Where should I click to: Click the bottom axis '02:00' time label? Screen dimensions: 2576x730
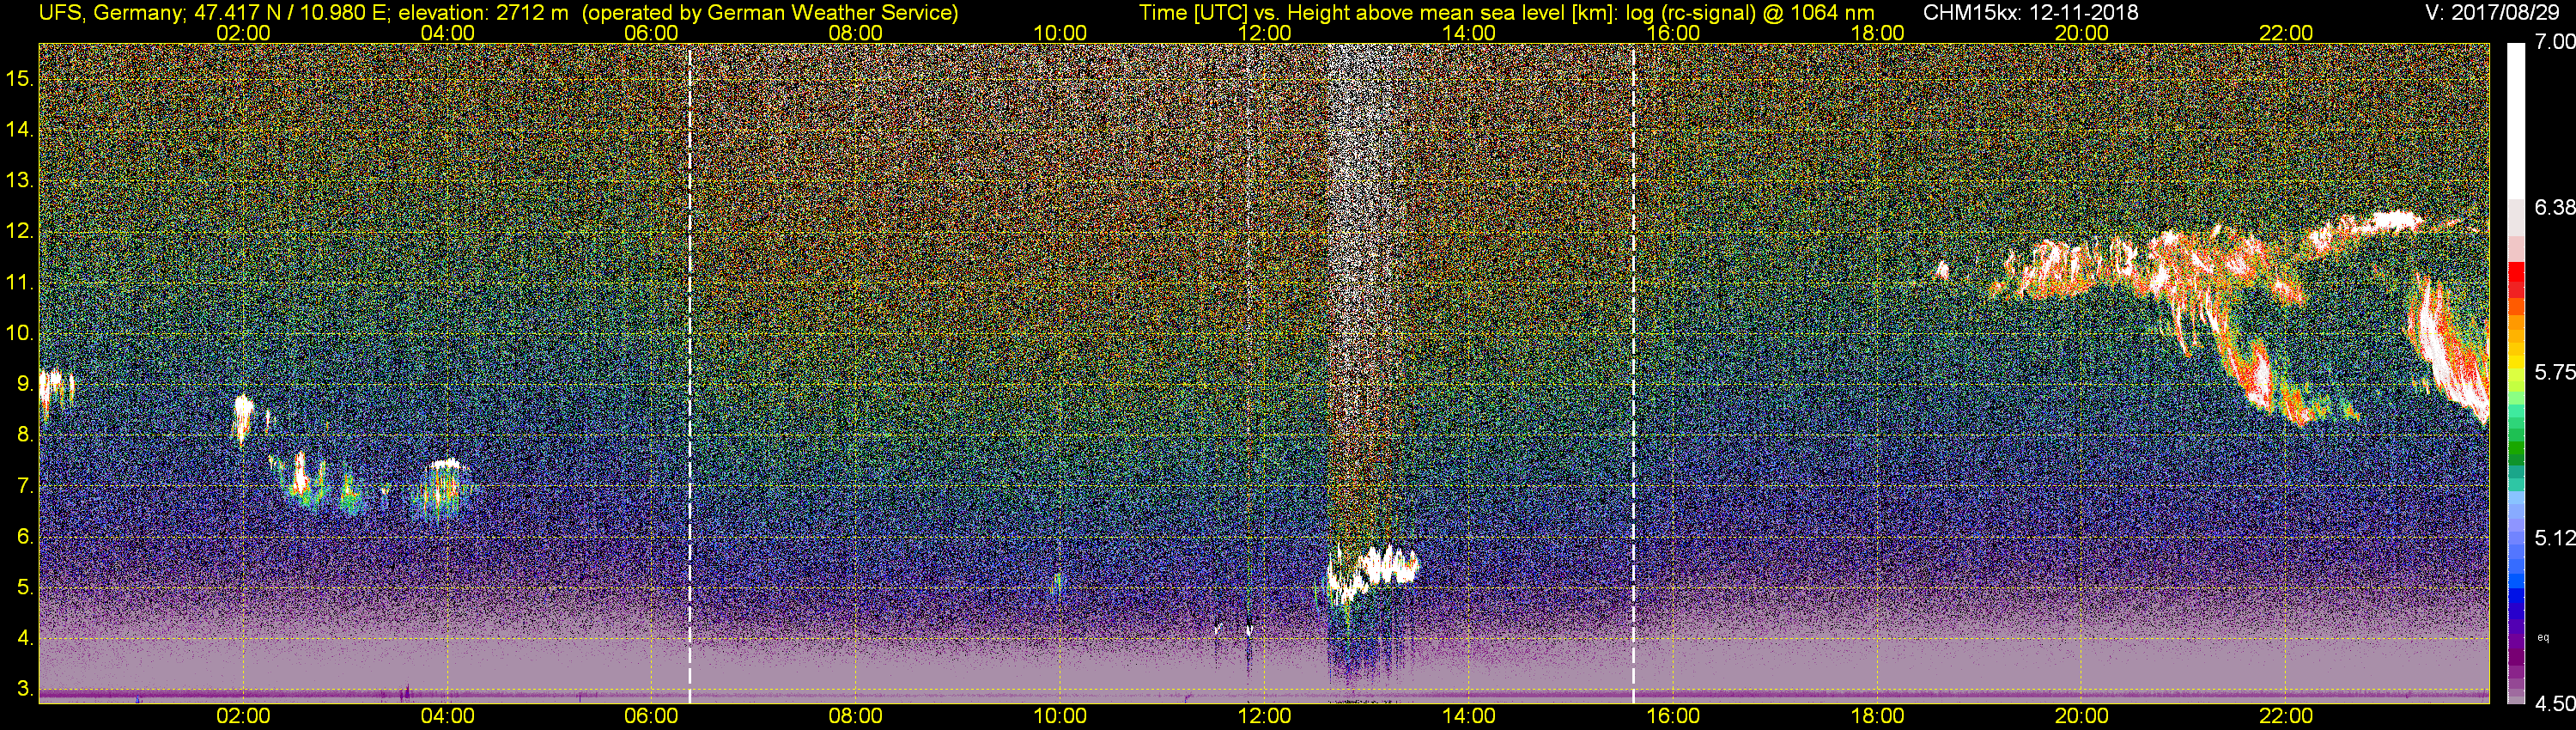coord(243,716)
